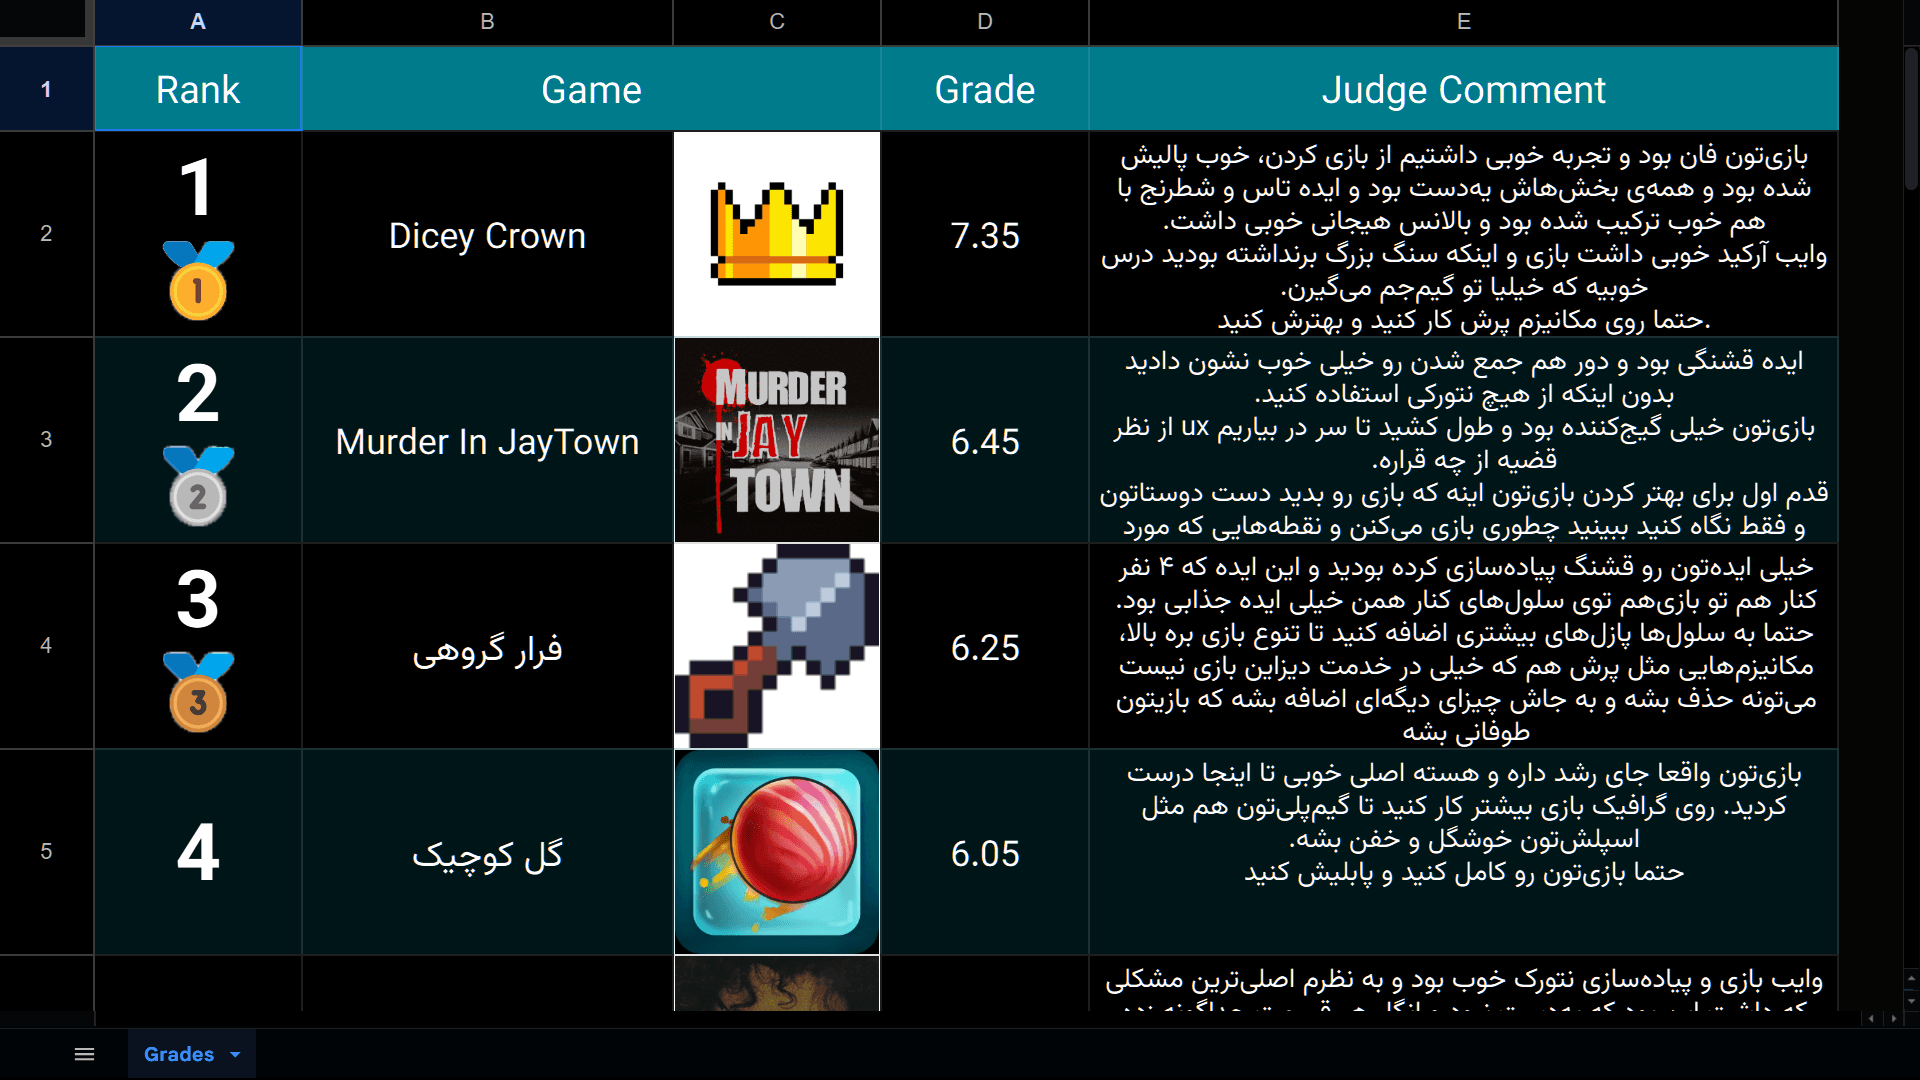Expand the sheet tab menu arrow
Viewport: 1920px width, 1080px height.
click(x=235, y=1054)
